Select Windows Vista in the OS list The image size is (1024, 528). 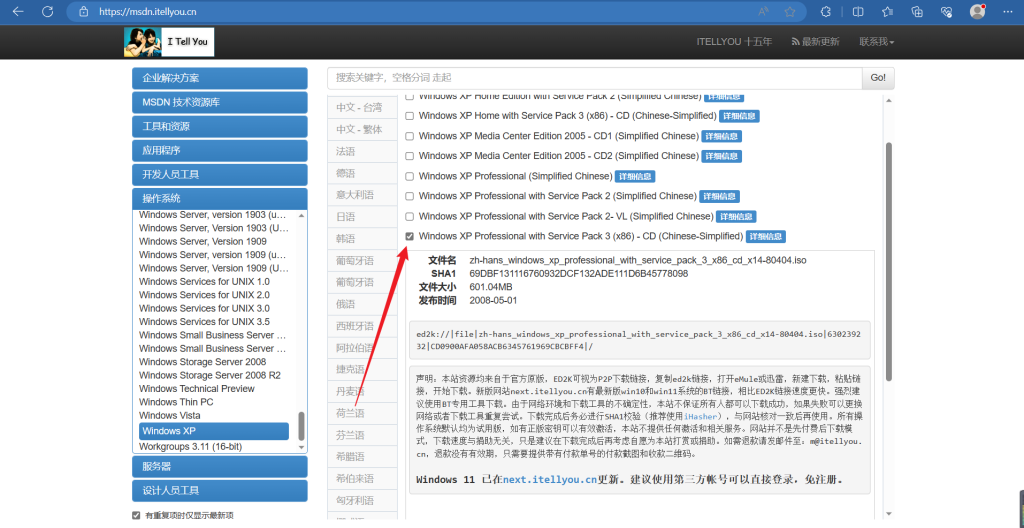[x=170, y=416]
